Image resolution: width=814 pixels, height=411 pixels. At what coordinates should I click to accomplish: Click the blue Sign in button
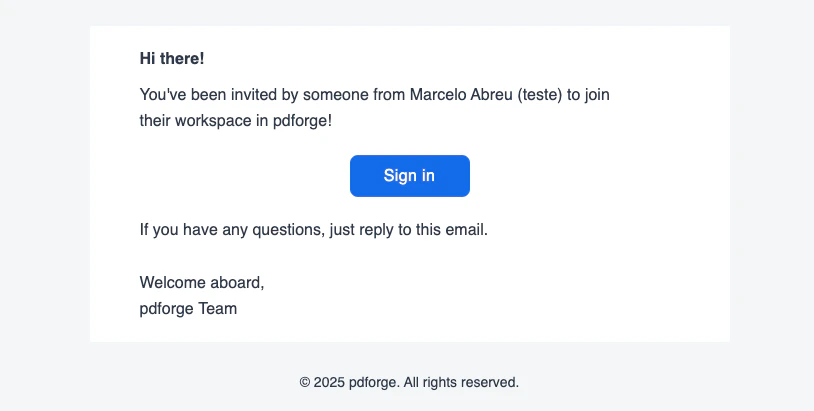click(410, 176)
